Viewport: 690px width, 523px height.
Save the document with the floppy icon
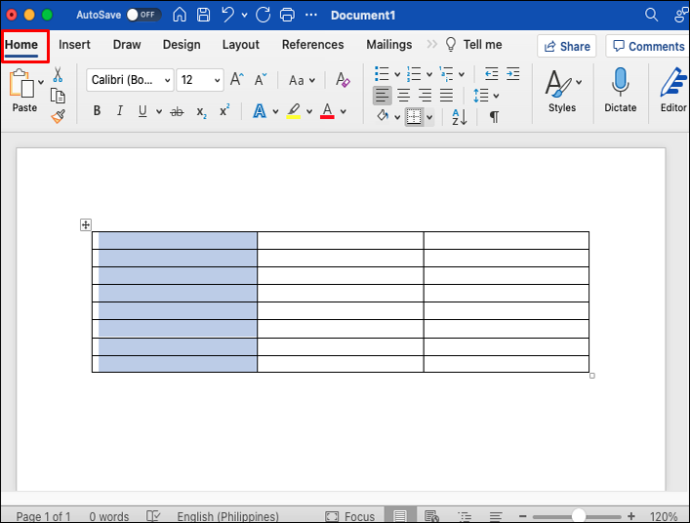pyautogui.click(x=203, y=15)
